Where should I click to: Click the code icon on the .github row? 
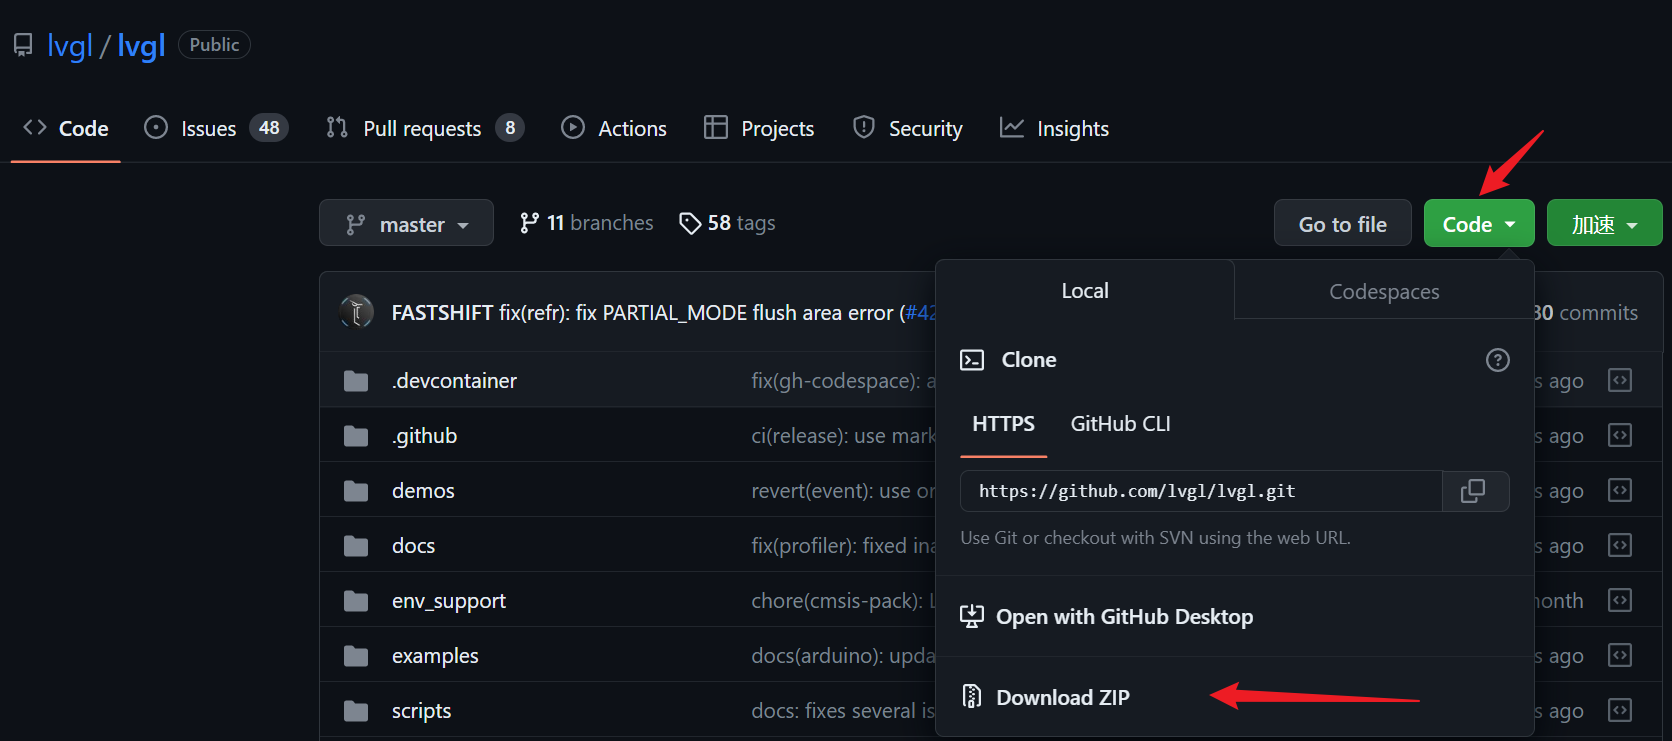click(x=1619, y=436)
